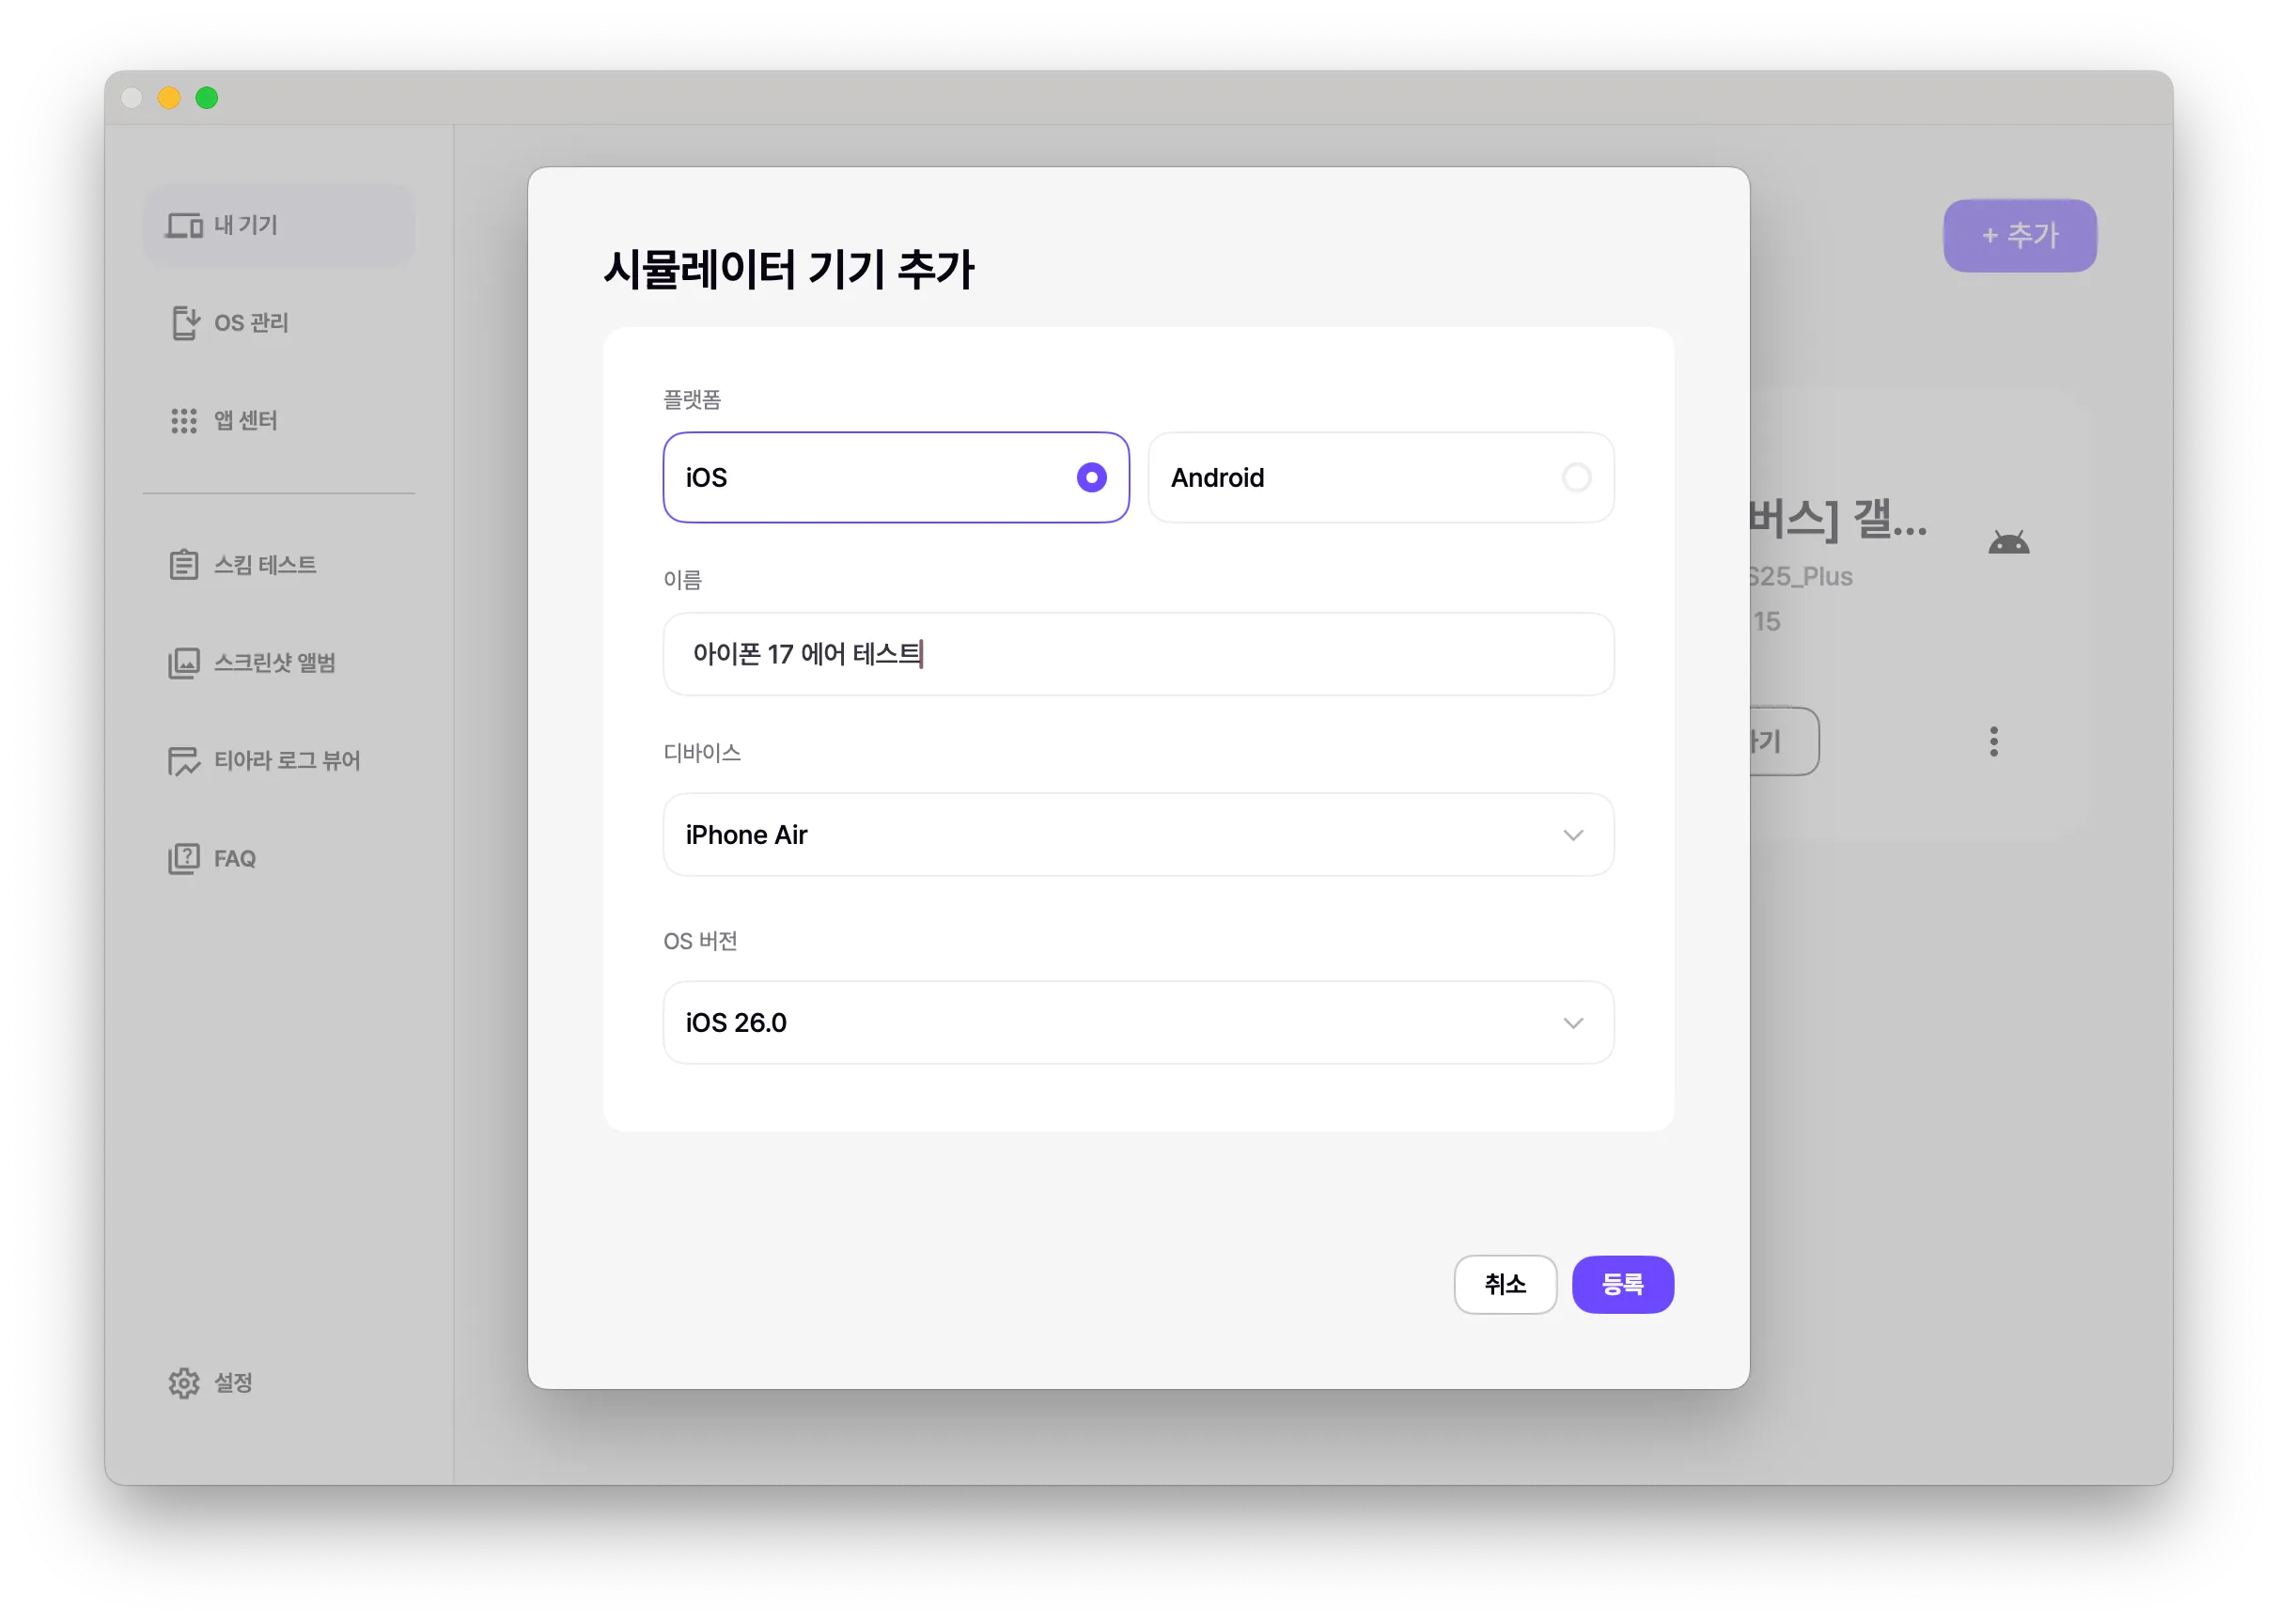
Task: Click the S25_Plus model text on device card
Action: tap(1801, 577)
